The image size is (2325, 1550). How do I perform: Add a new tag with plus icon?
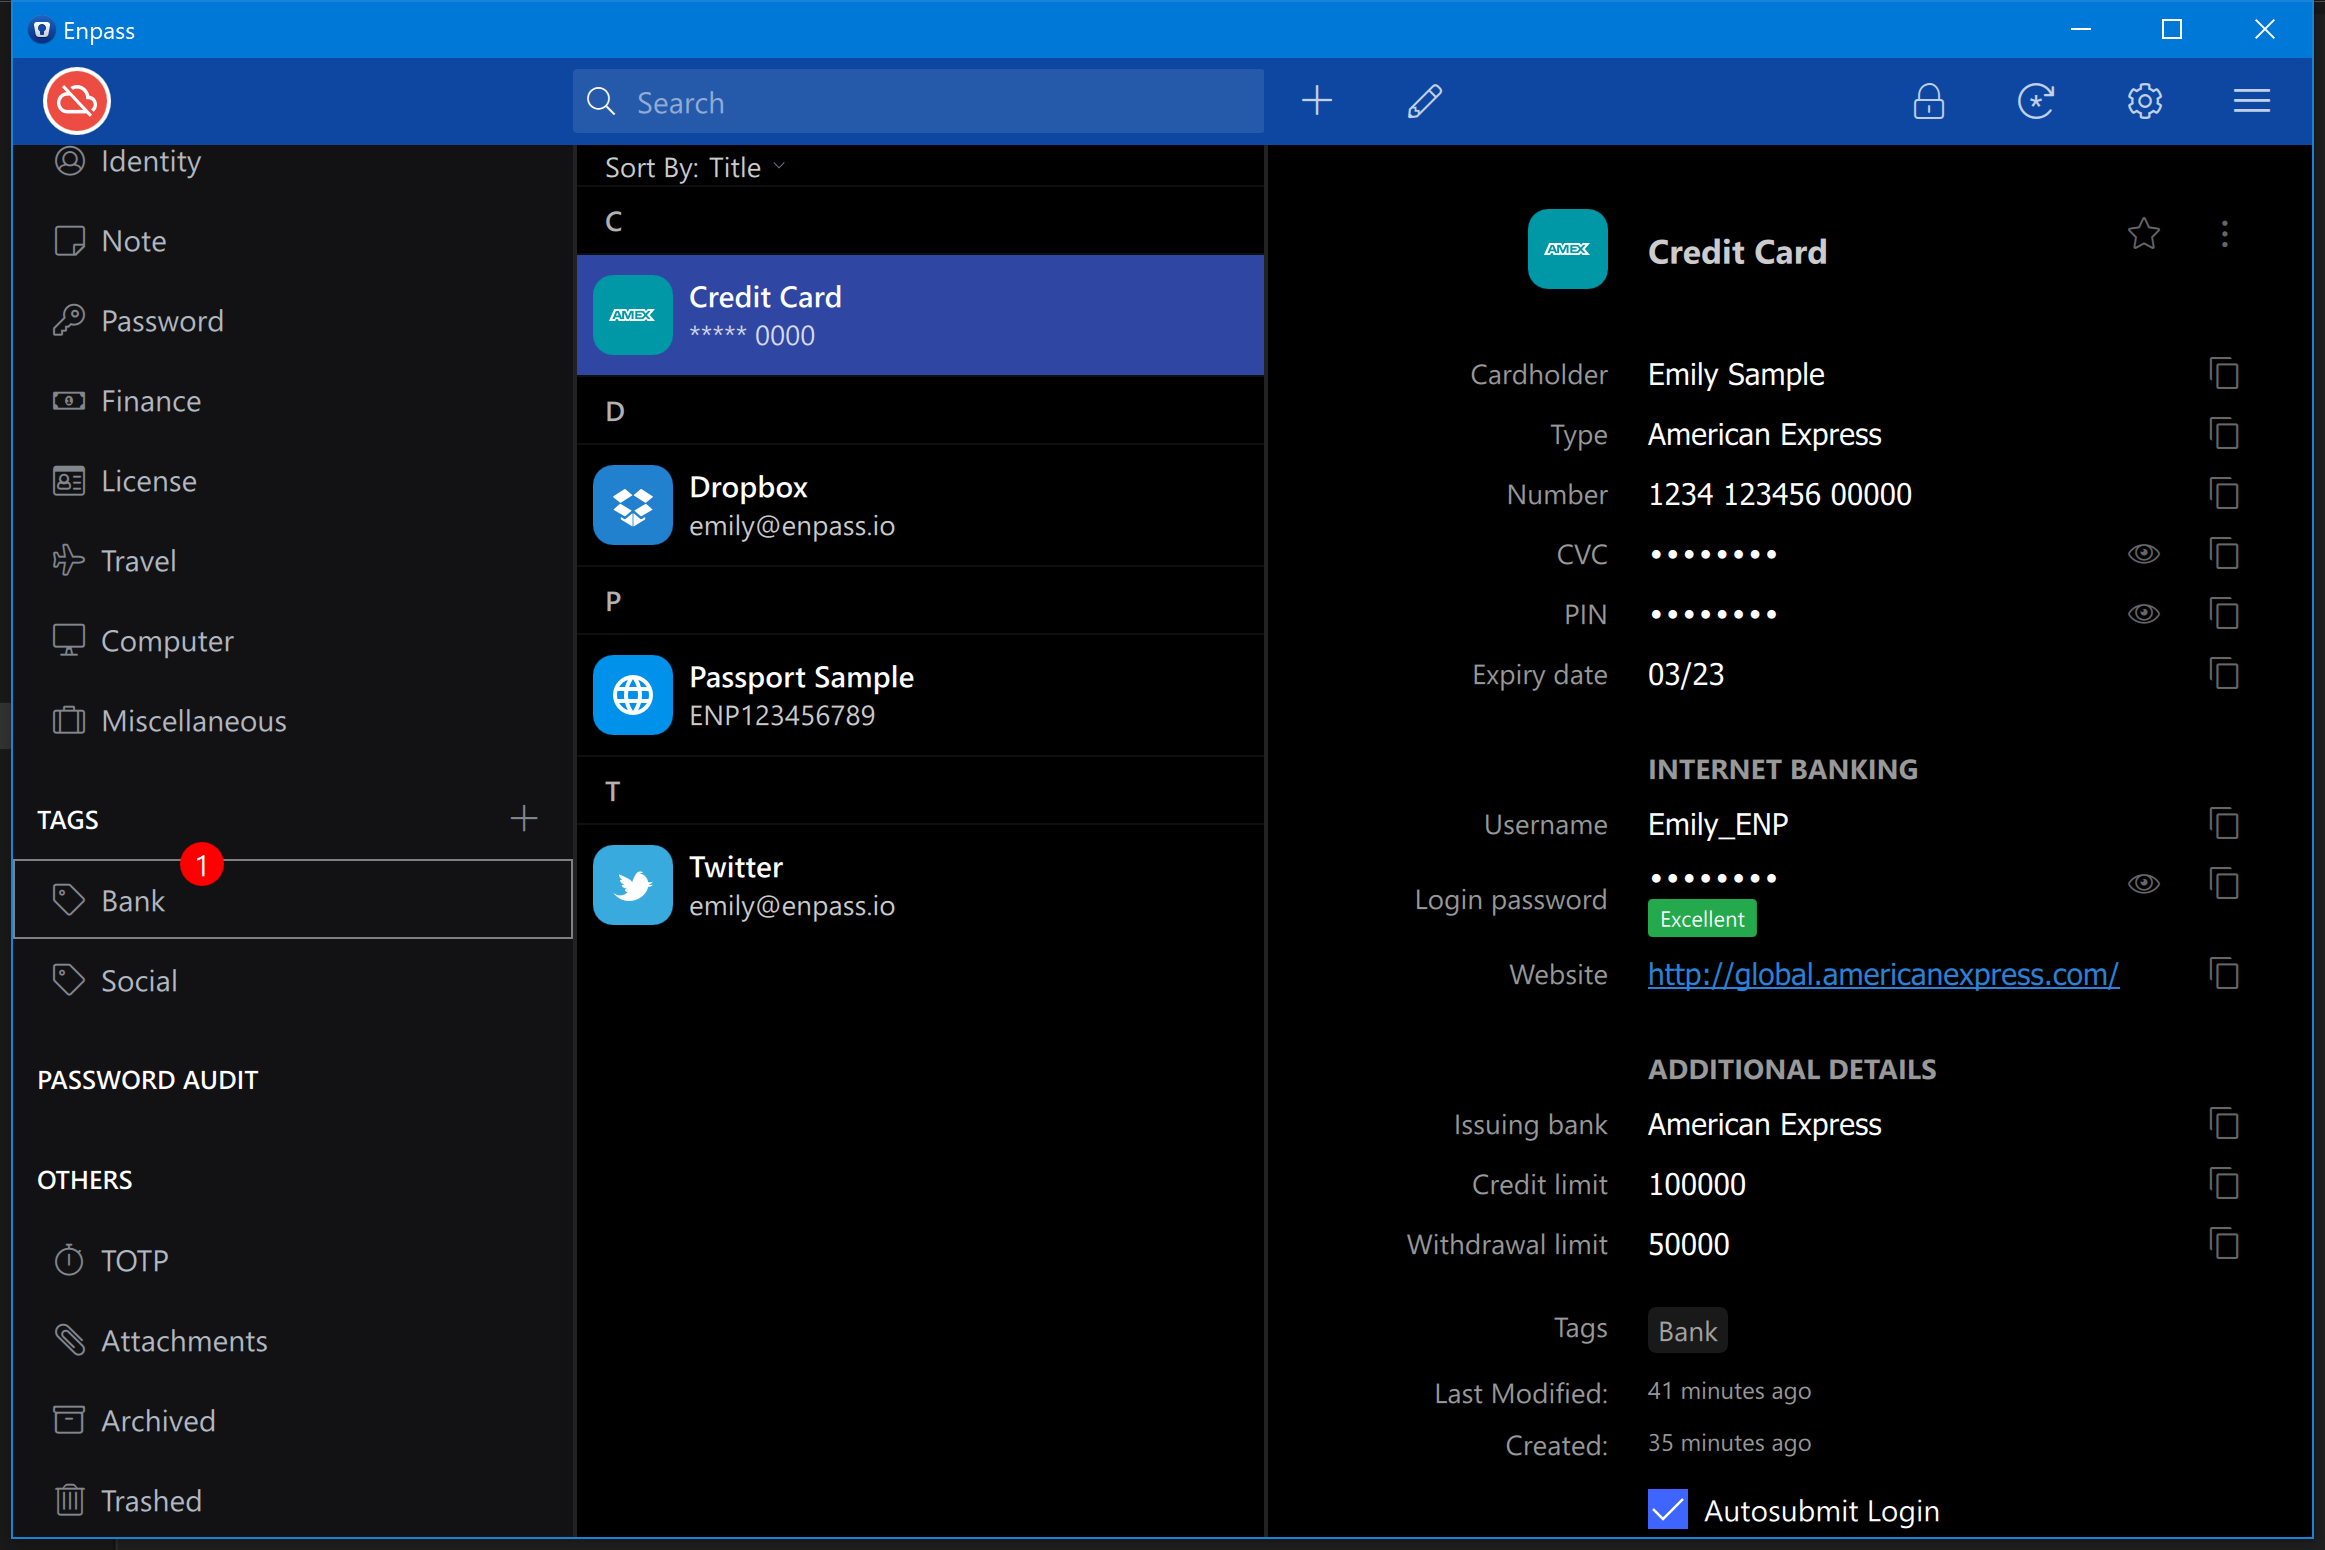point(524,819)
